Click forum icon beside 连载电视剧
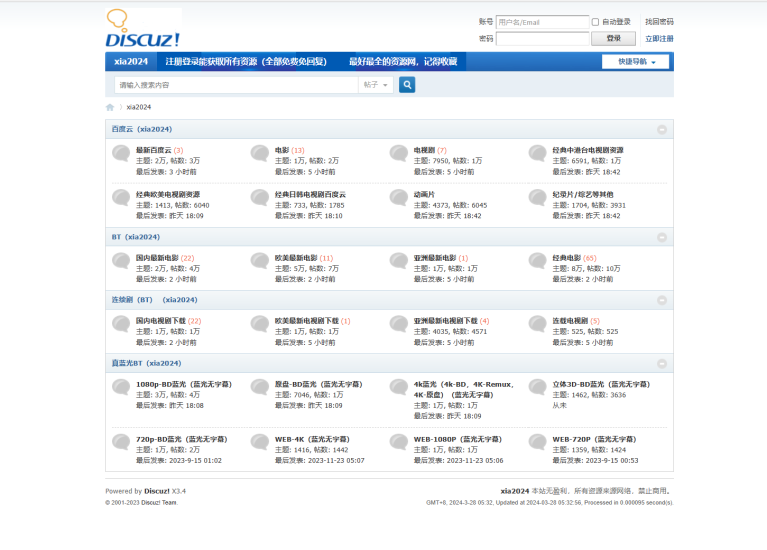The width and height of the screenshot is (767, 550). pyautogui.click(x=538, y=326)
